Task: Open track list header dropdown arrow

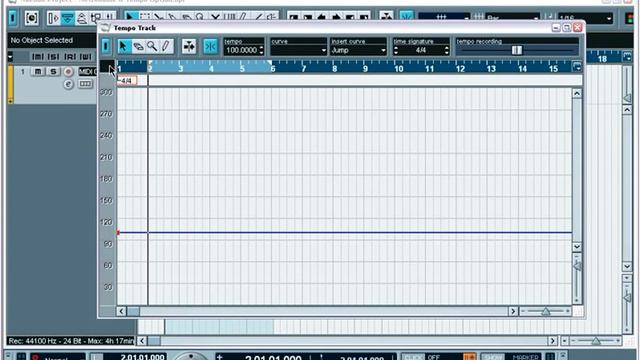Action: (11, 57)
